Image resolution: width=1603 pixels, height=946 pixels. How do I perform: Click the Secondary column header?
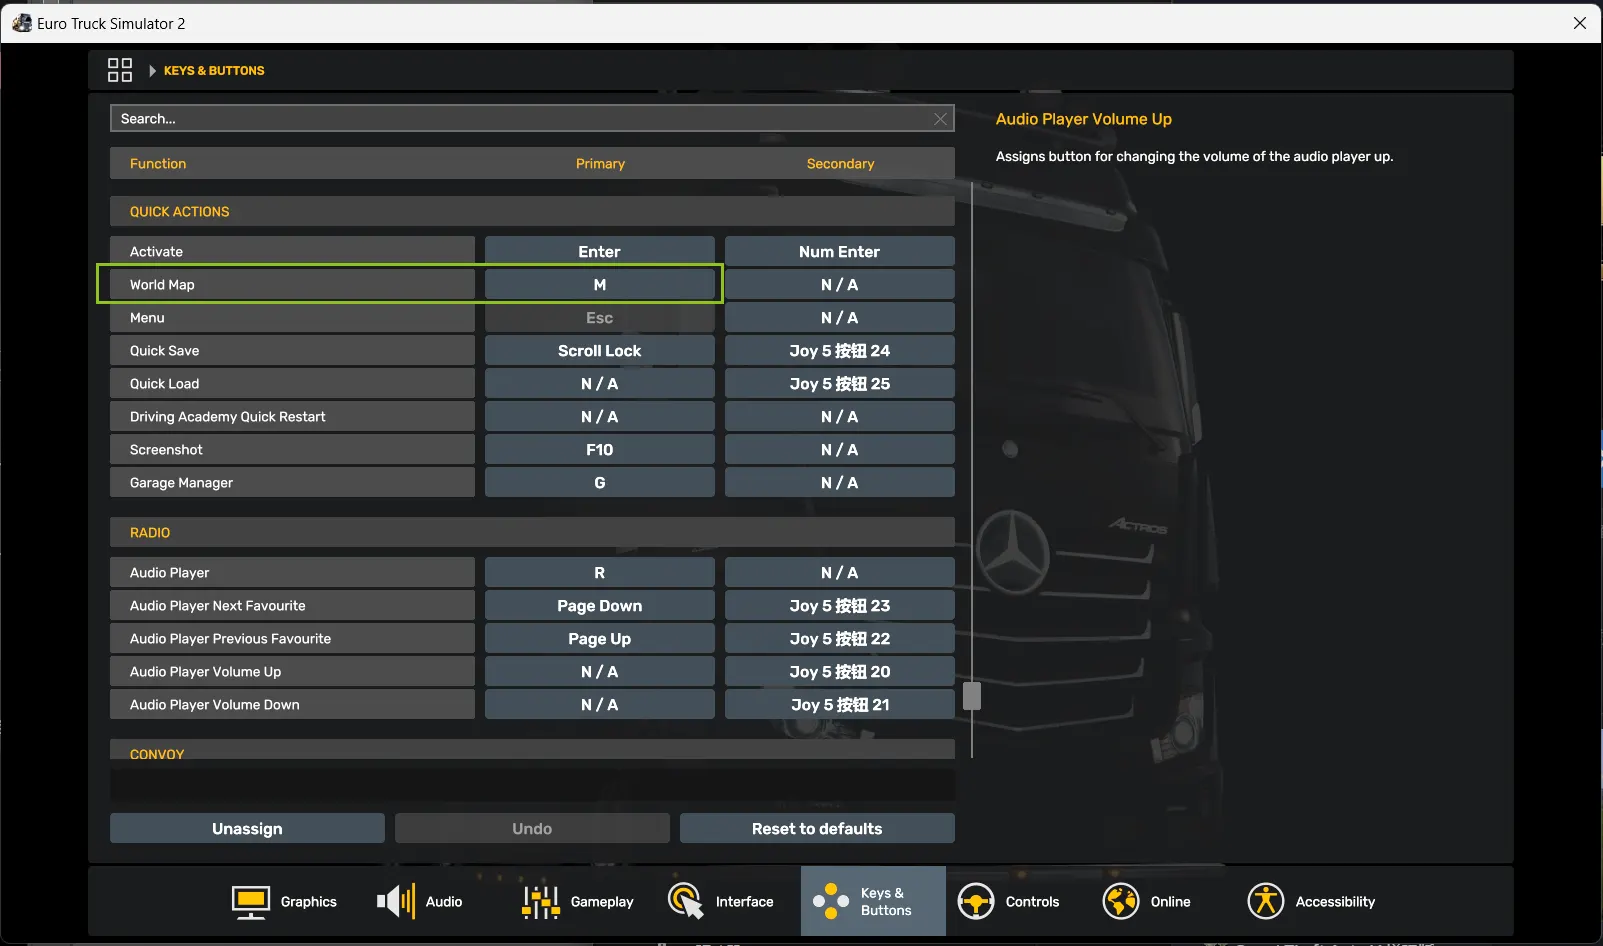[x=840, y=164]
